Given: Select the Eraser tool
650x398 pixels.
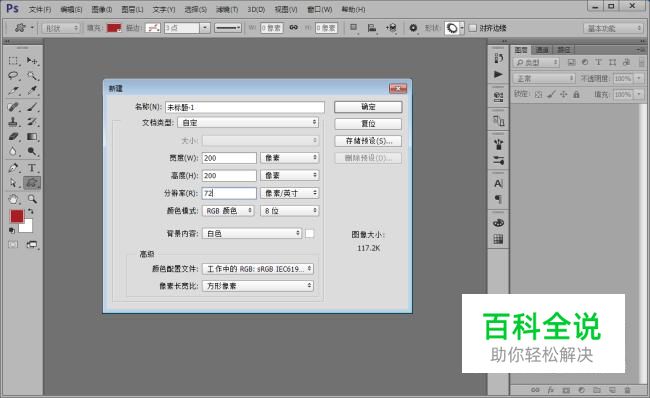Looking at the screenshot, I should (x=13, y=136).
